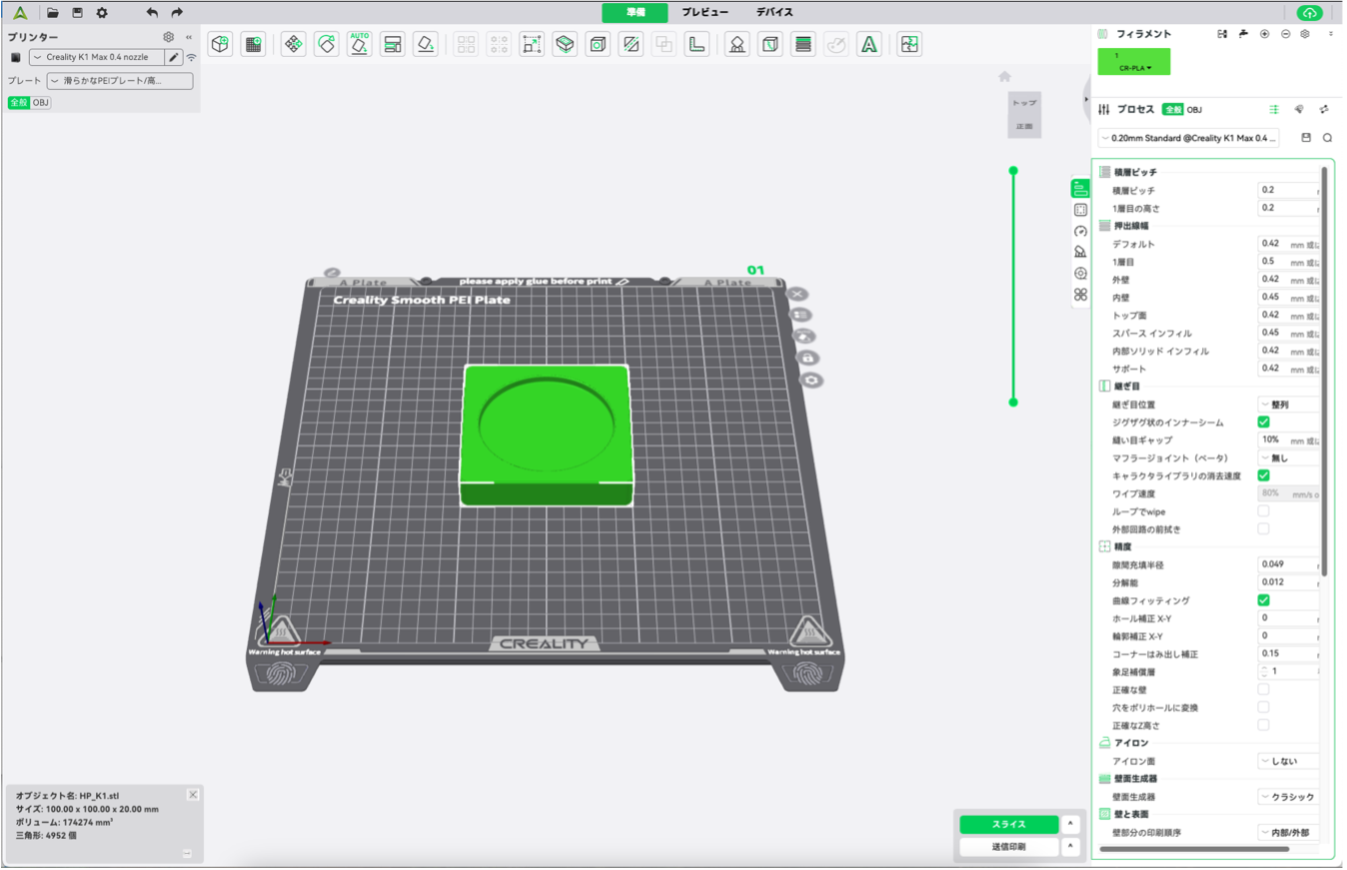Select the text emboss 'A' tool
The height and width of the screenshot is (870, 1347).
point(869,44)
